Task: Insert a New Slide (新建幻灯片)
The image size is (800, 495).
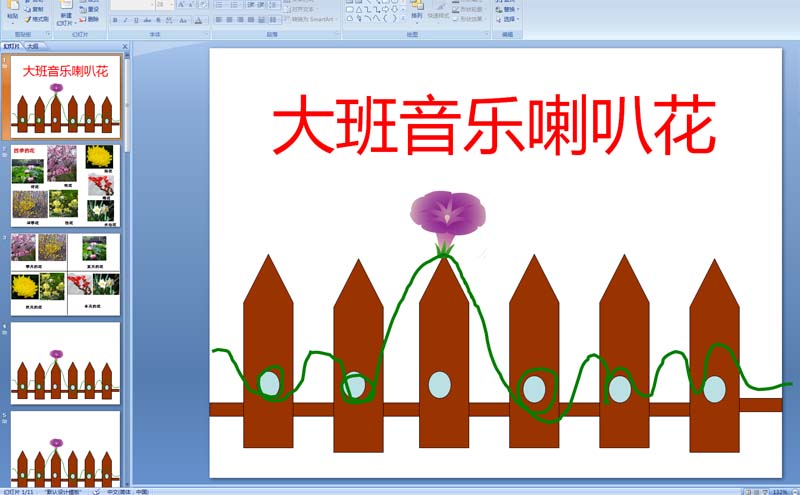Action: (65, 13)
